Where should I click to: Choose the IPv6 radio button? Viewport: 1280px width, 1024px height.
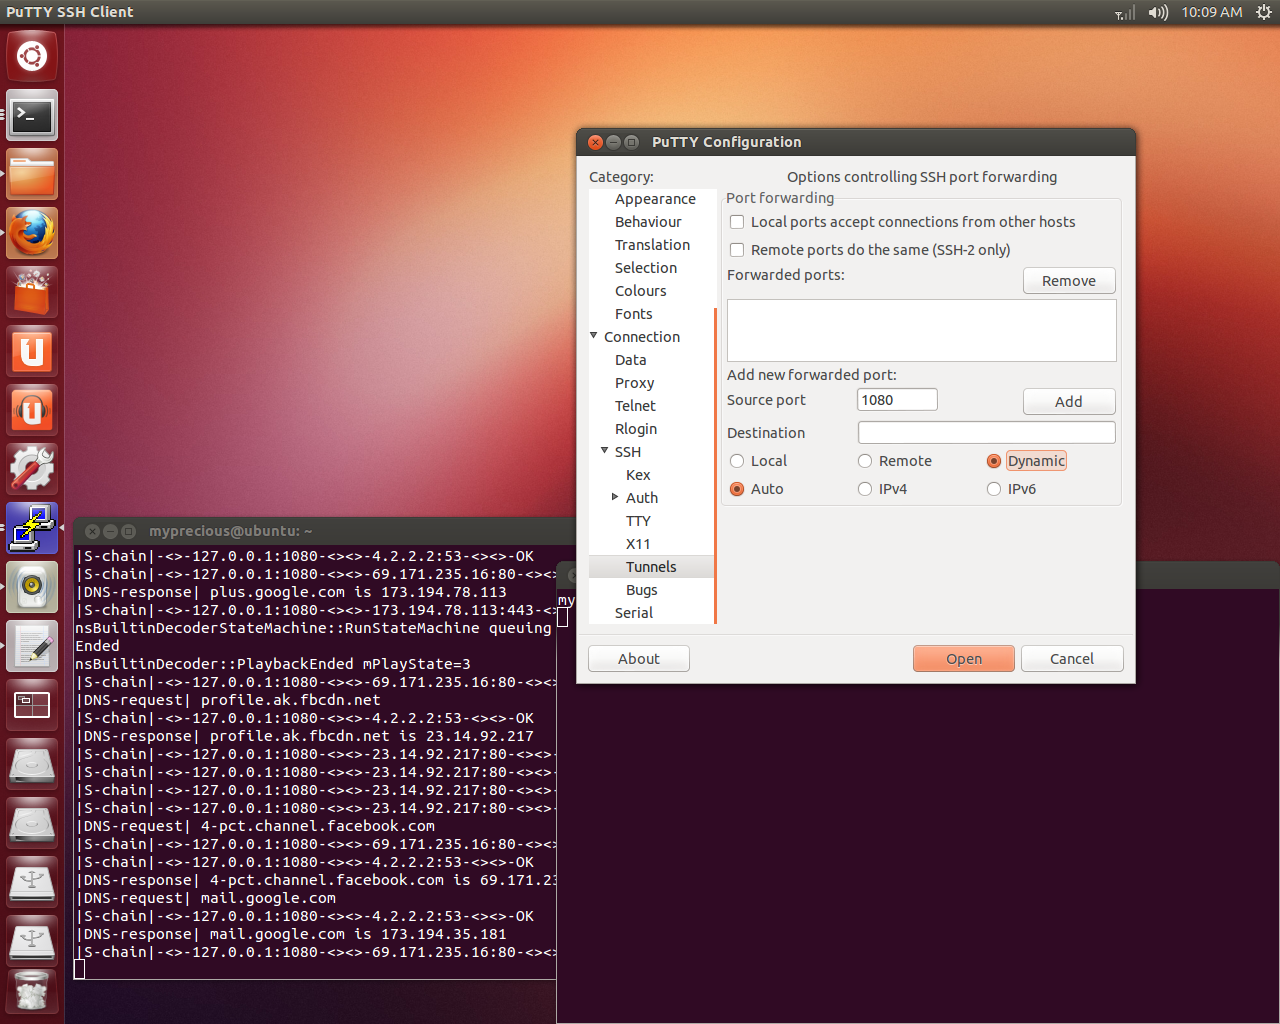click(x=994, y=489)
